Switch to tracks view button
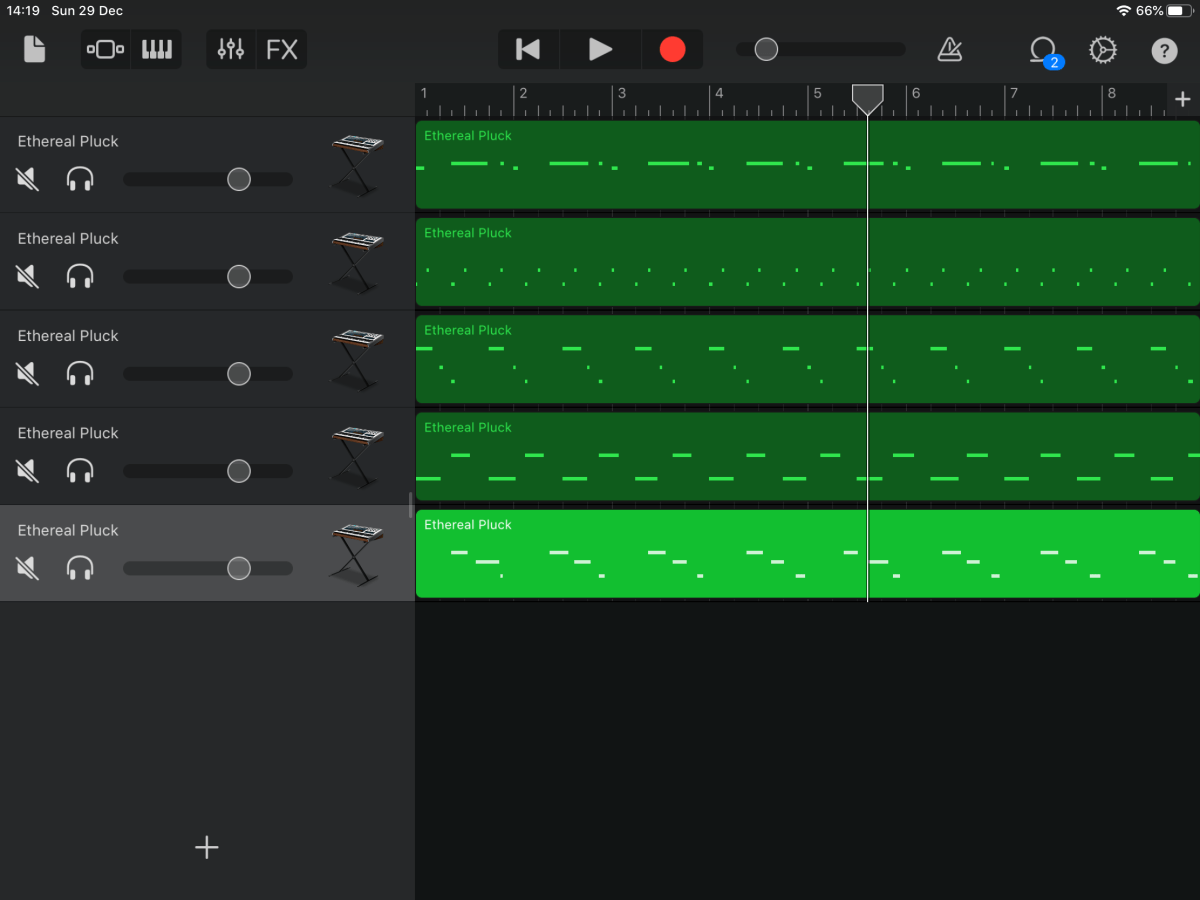 click(106, 49)
